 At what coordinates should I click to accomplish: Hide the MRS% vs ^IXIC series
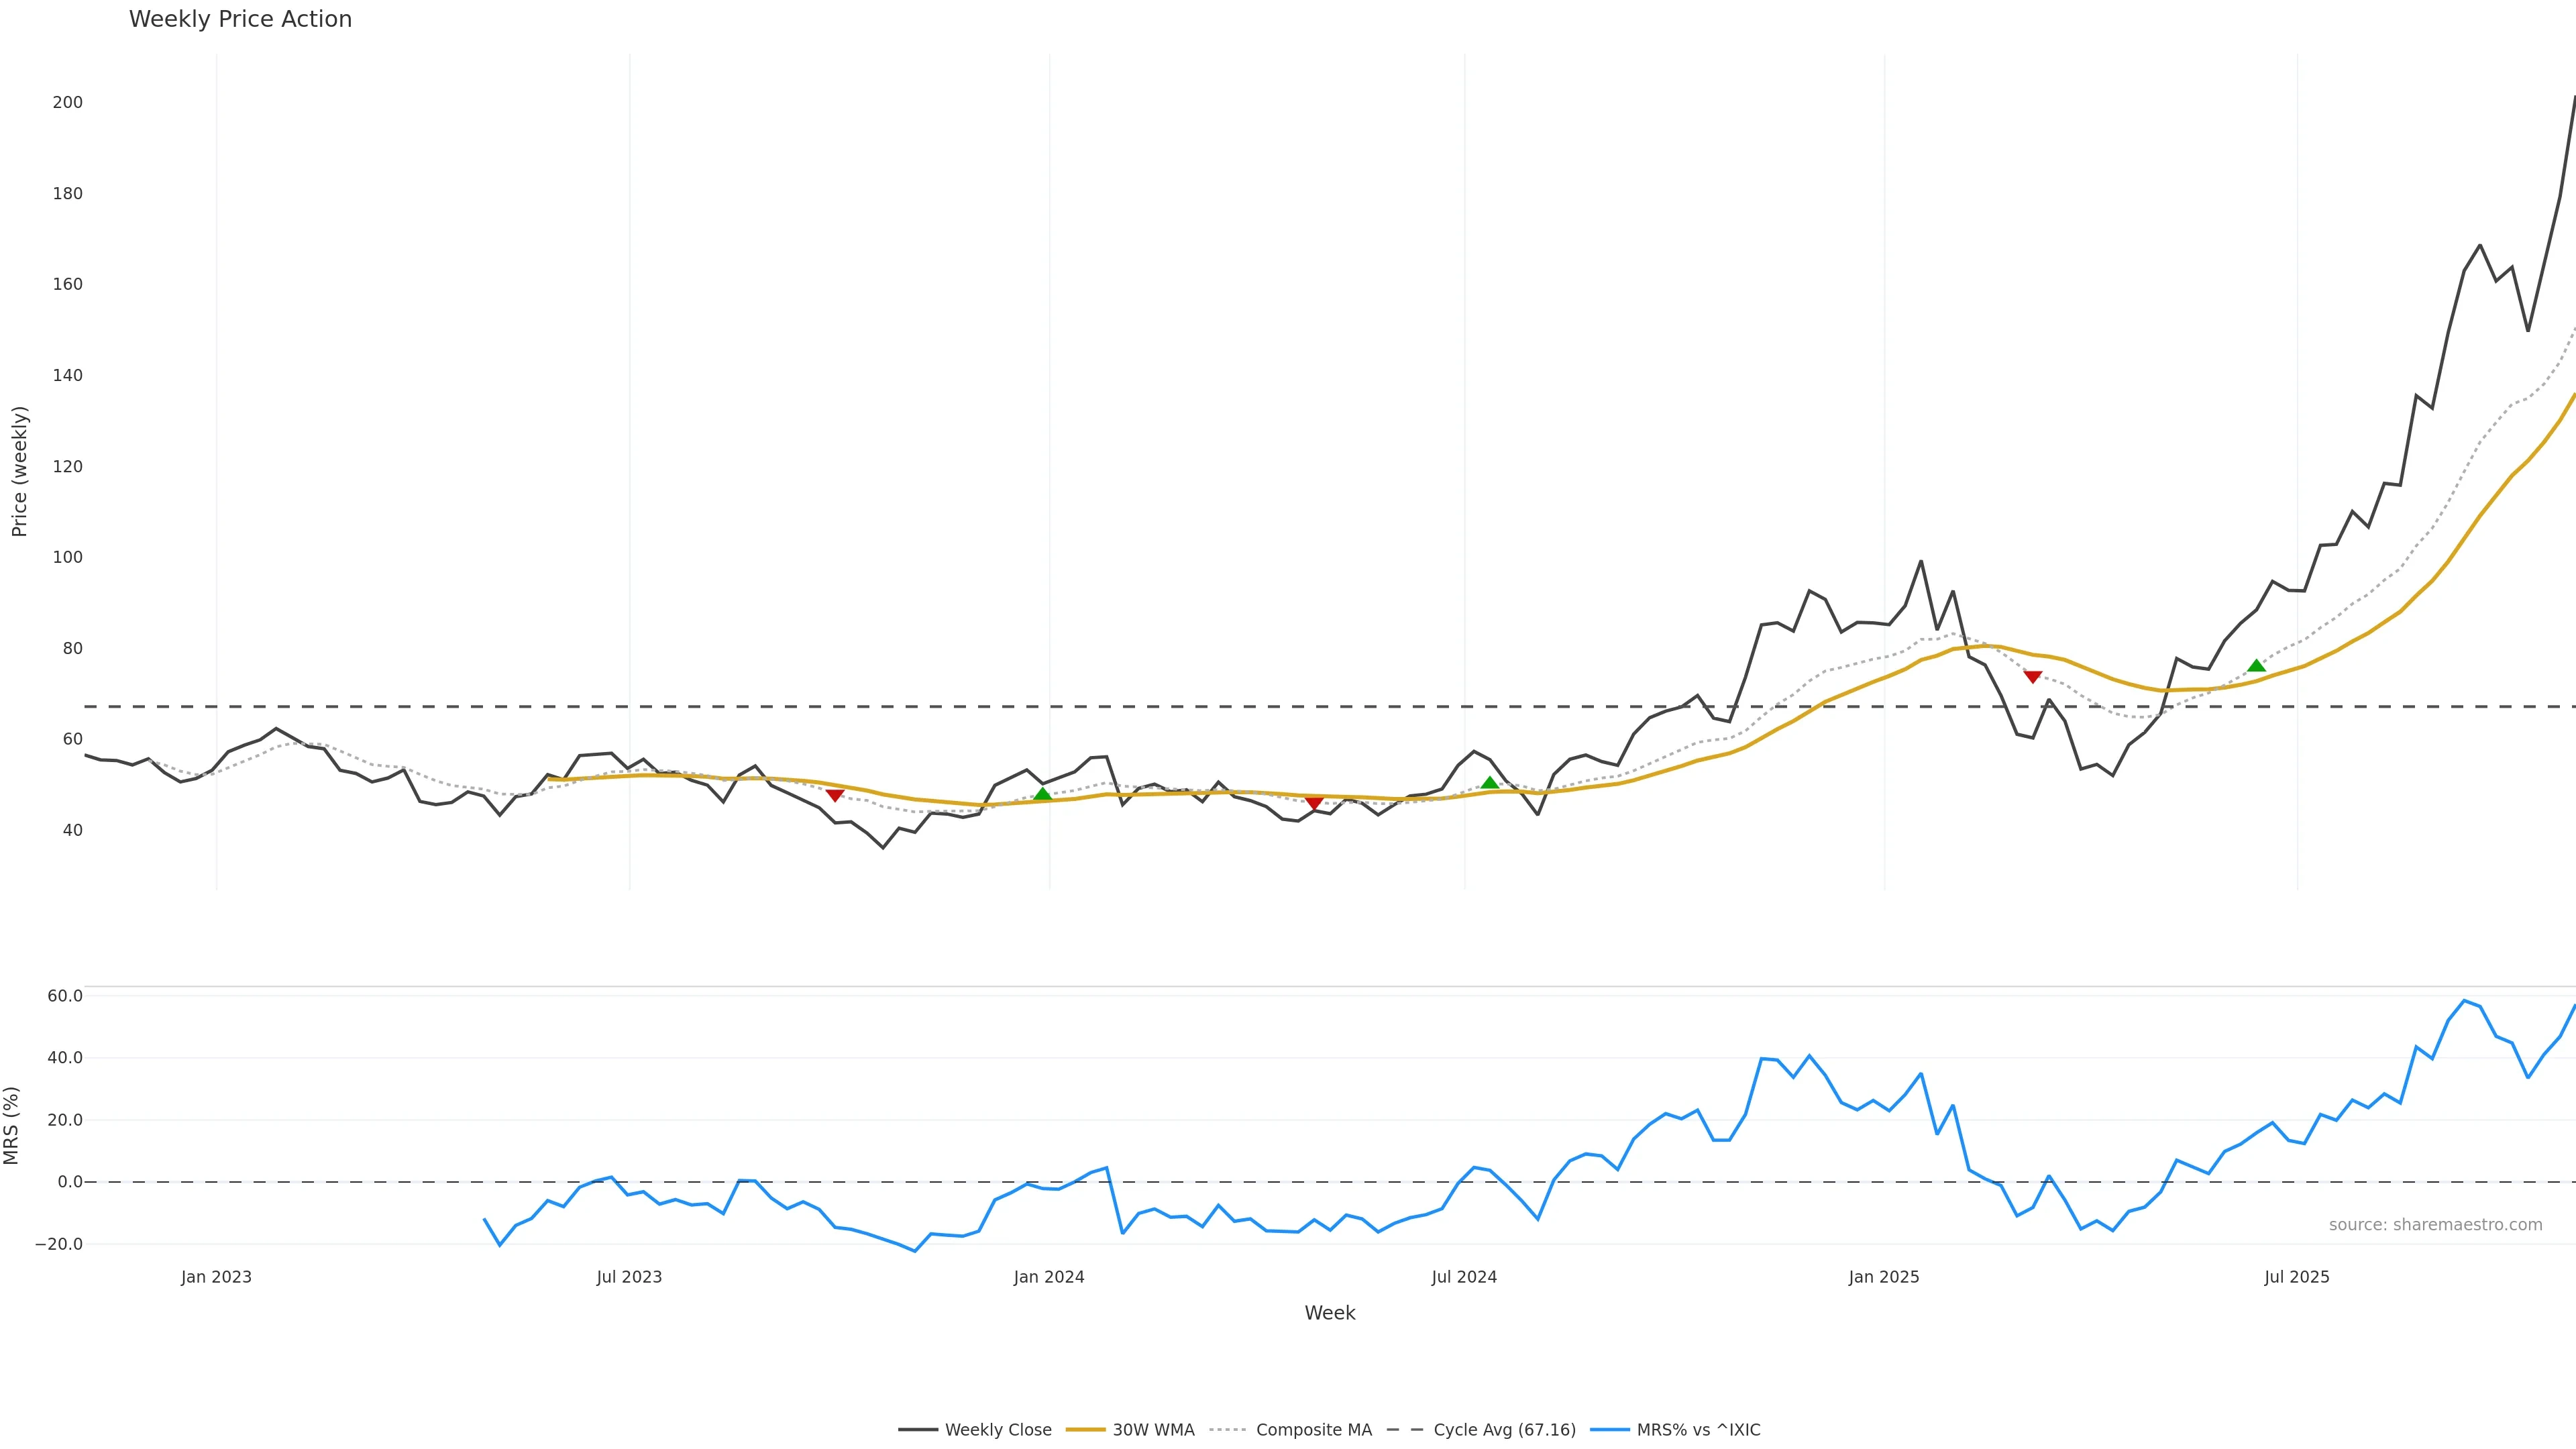tap(1698, 1430)
